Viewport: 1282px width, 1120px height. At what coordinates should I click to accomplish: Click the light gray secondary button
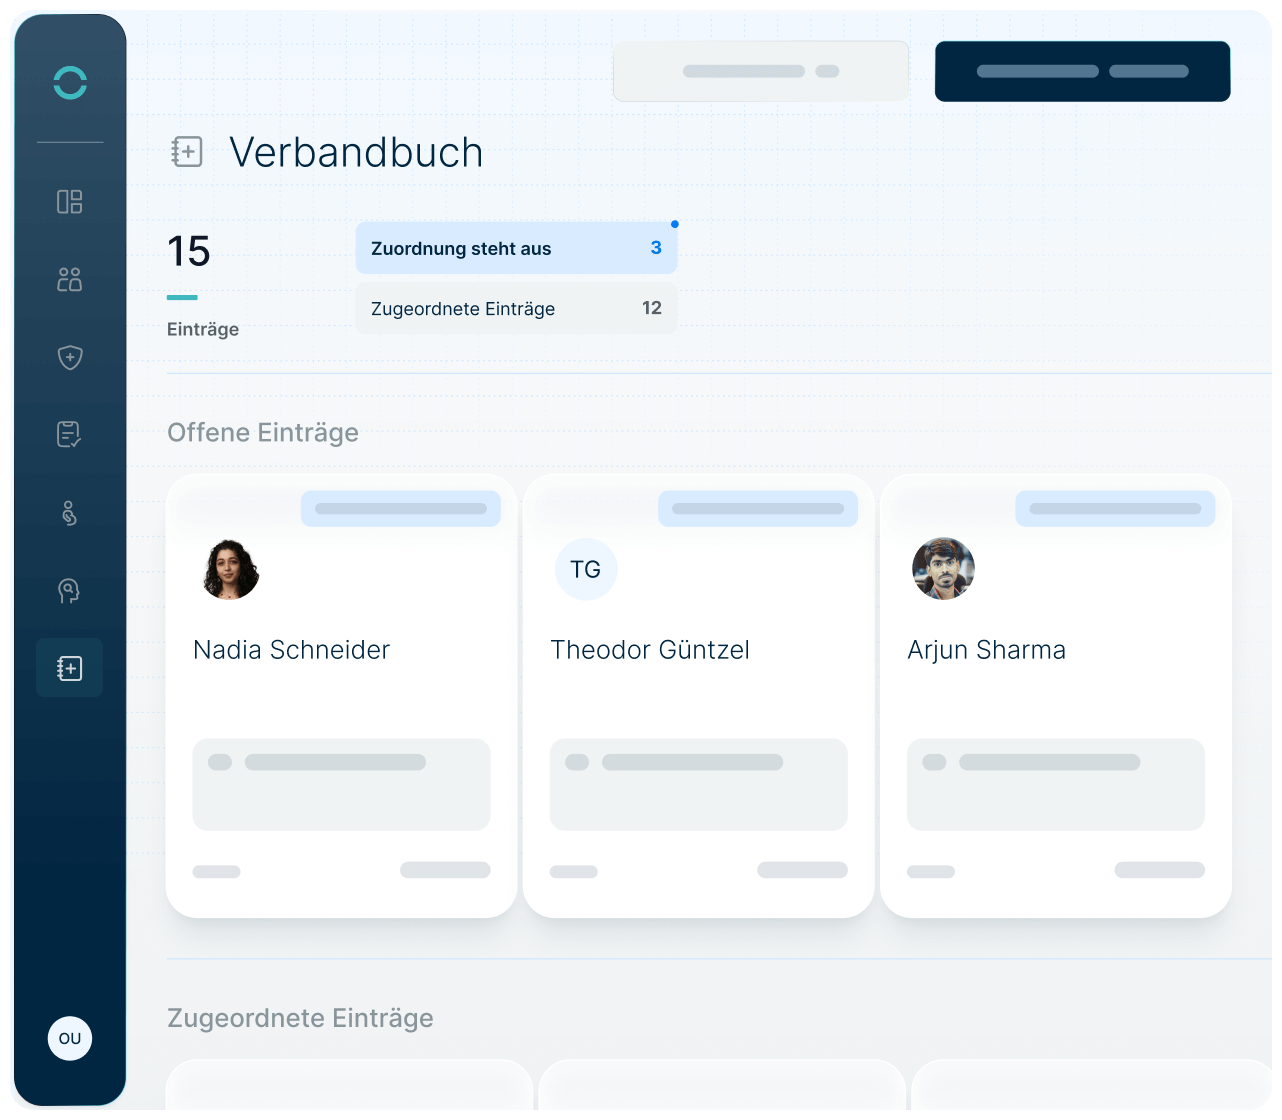point(760,71)
